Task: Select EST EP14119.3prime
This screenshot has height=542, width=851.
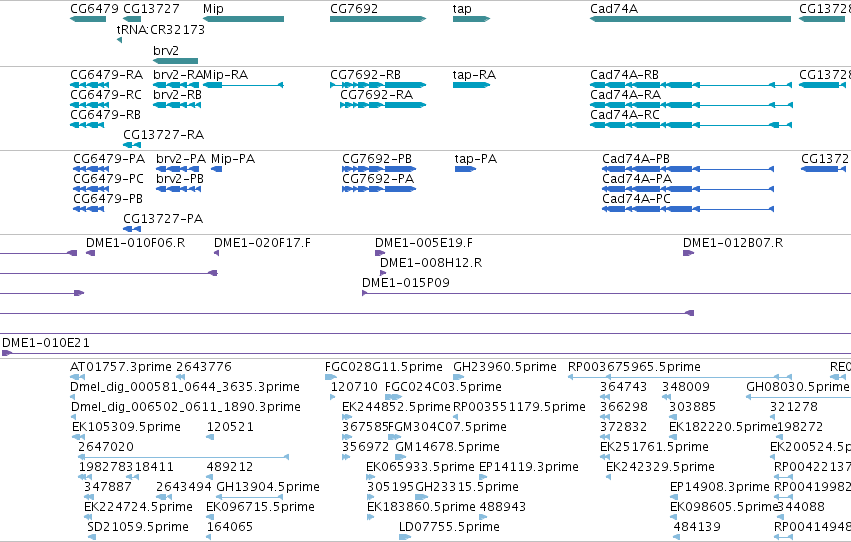Action: pyautogui.click(x=529, y=468)
